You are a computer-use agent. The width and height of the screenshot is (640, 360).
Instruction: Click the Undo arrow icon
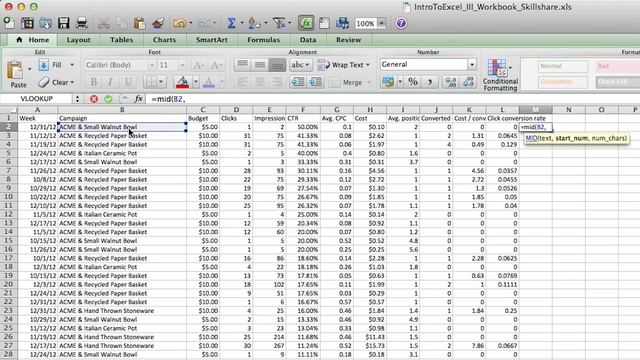(x=179, y=23)
